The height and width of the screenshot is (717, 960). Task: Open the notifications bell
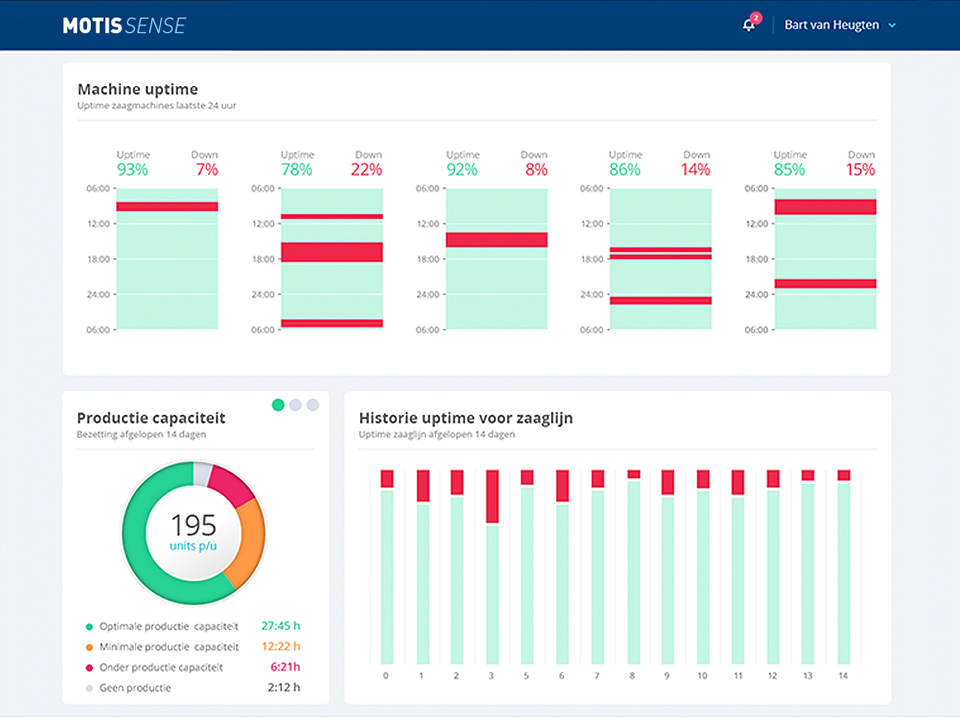coord(749,25)
